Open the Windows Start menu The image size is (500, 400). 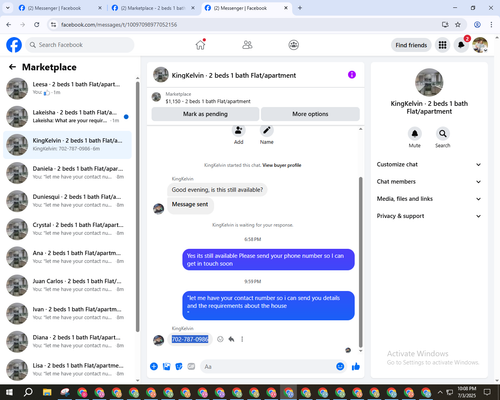(9, 392)
